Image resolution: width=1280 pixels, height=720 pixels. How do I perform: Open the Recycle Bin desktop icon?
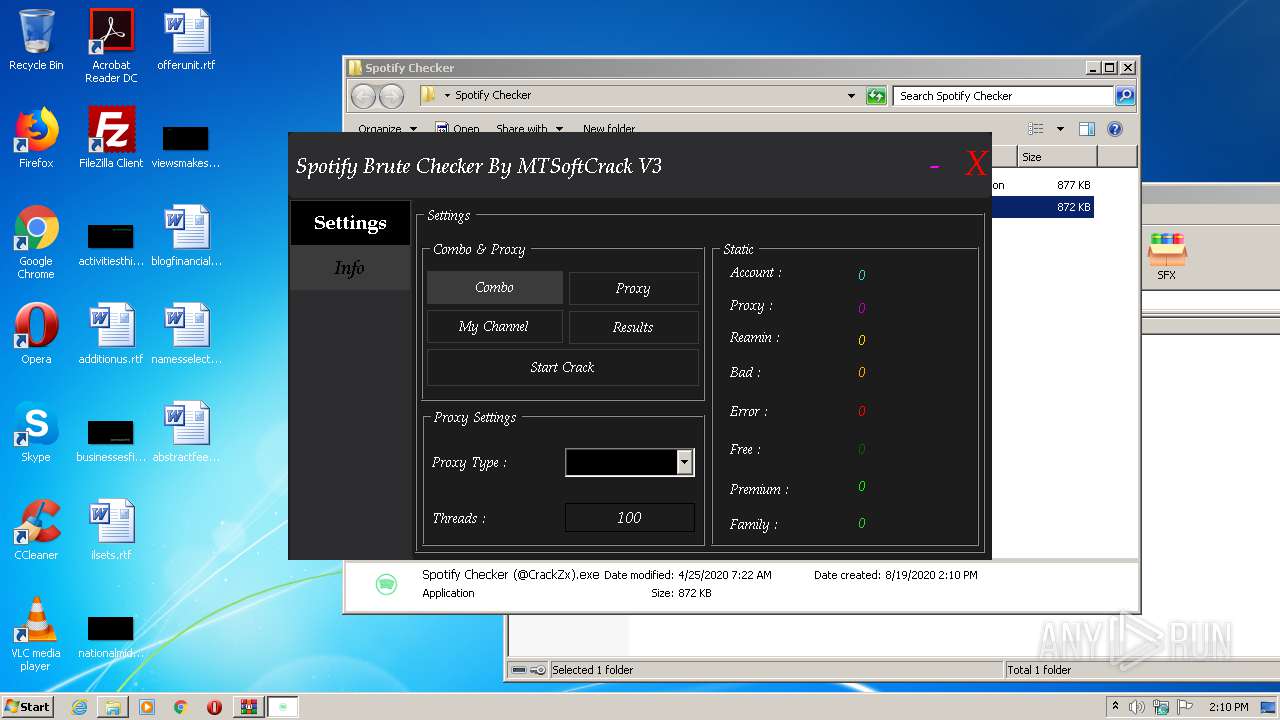click(36, 40)
